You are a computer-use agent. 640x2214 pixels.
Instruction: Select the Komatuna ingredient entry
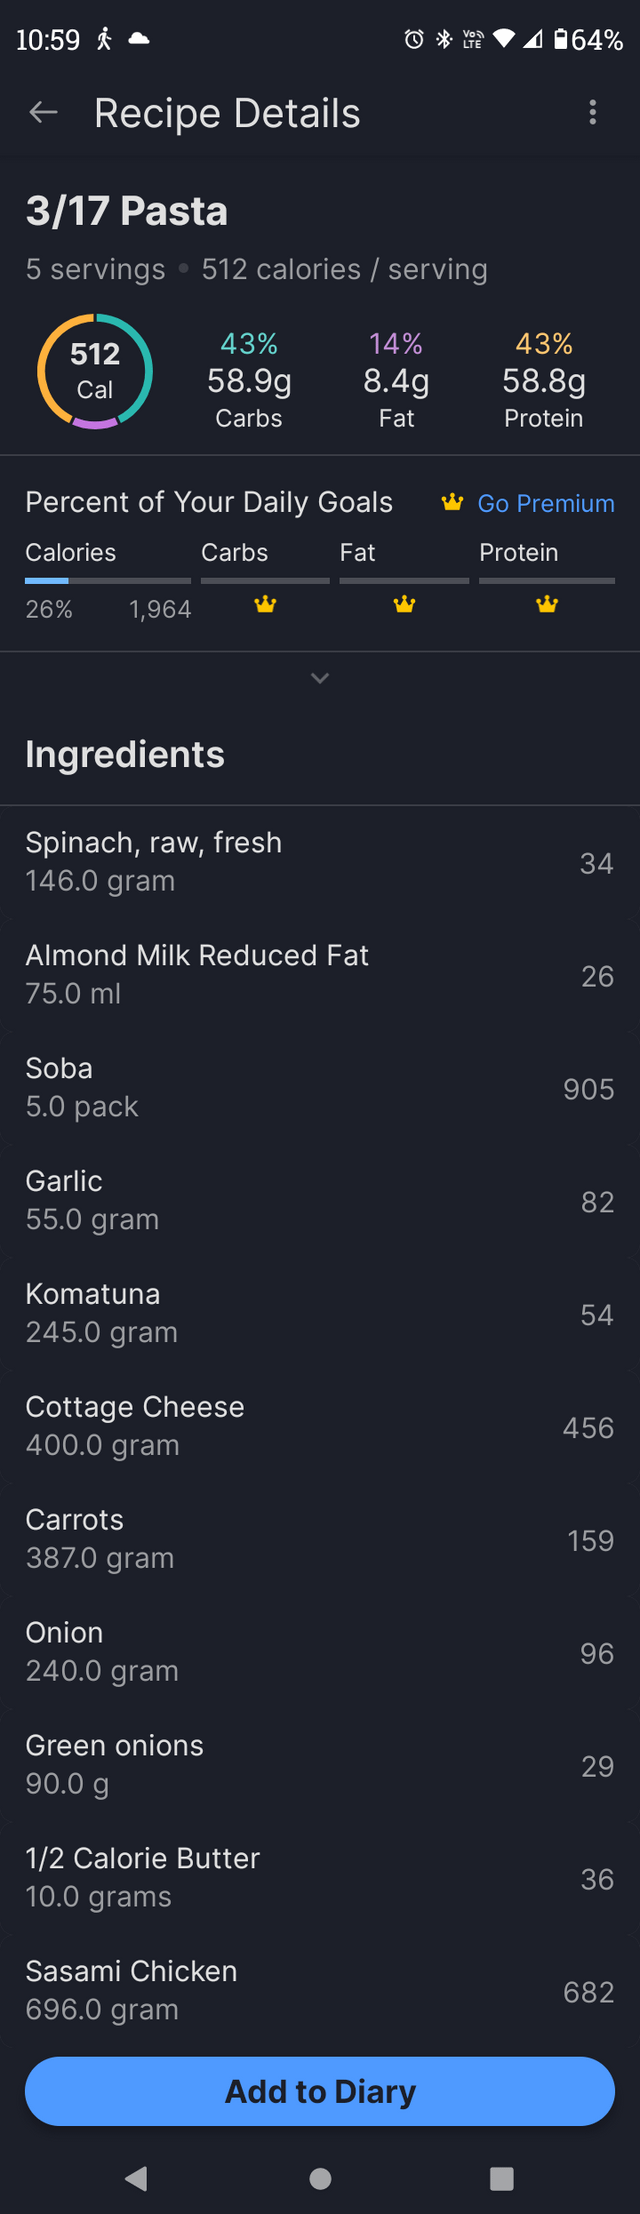point(320,1314)
